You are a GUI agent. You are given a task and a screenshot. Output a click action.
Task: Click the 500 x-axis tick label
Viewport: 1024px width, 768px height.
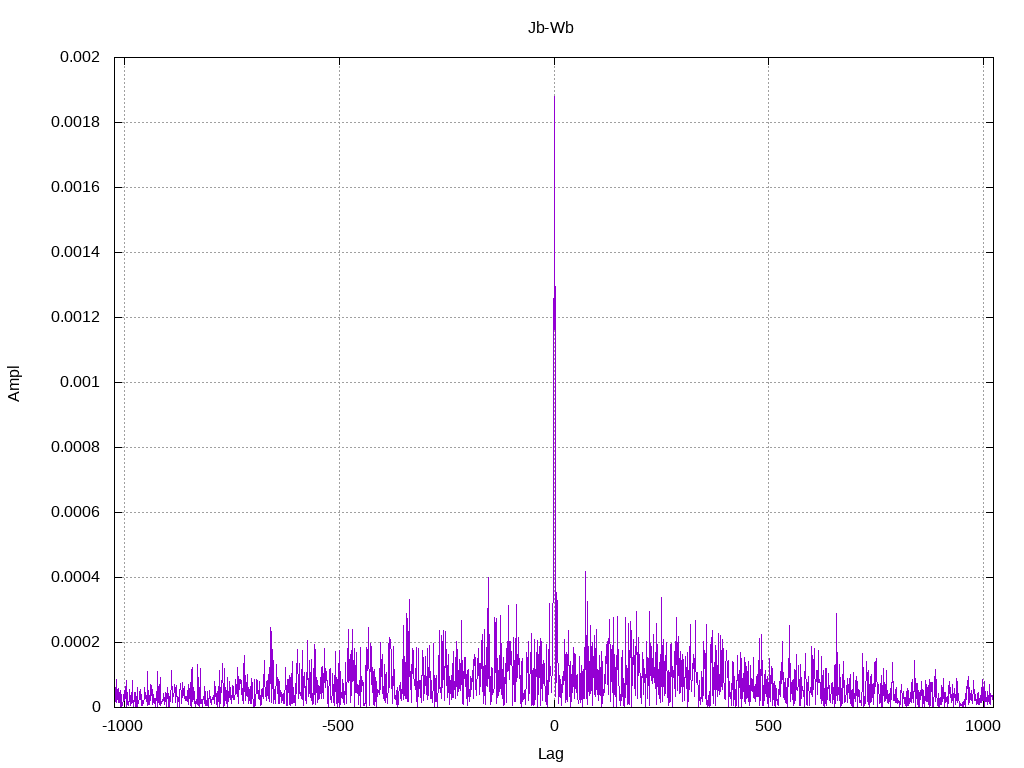coord(768,726)
